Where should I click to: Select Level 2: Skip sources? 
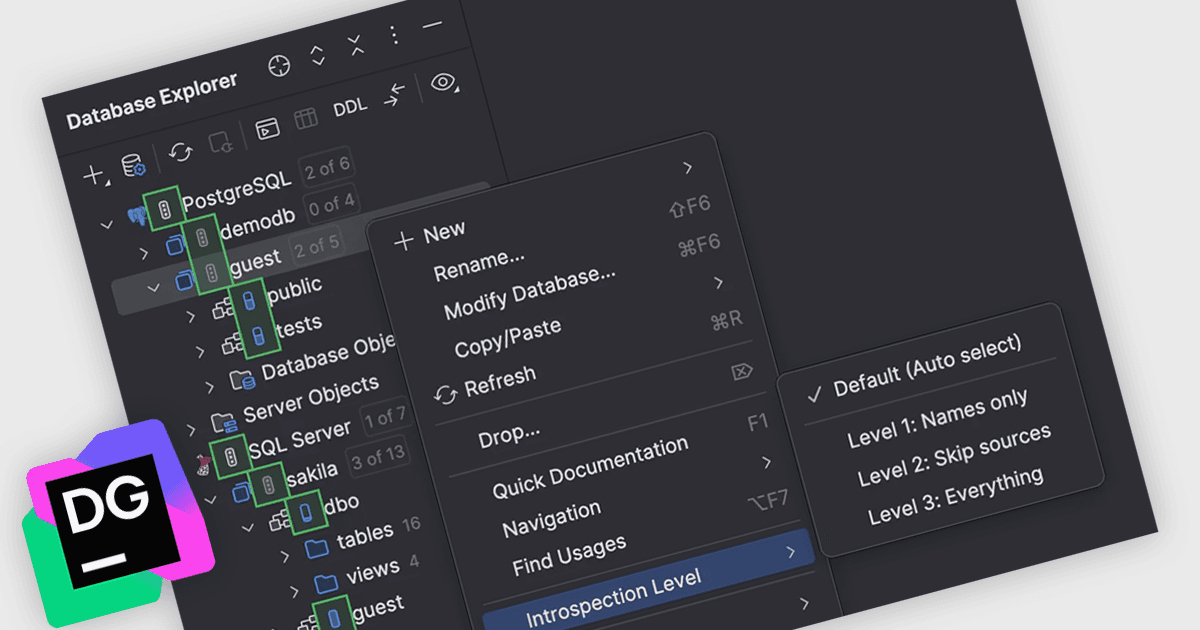pyautogui.click(x=954, y=455)
